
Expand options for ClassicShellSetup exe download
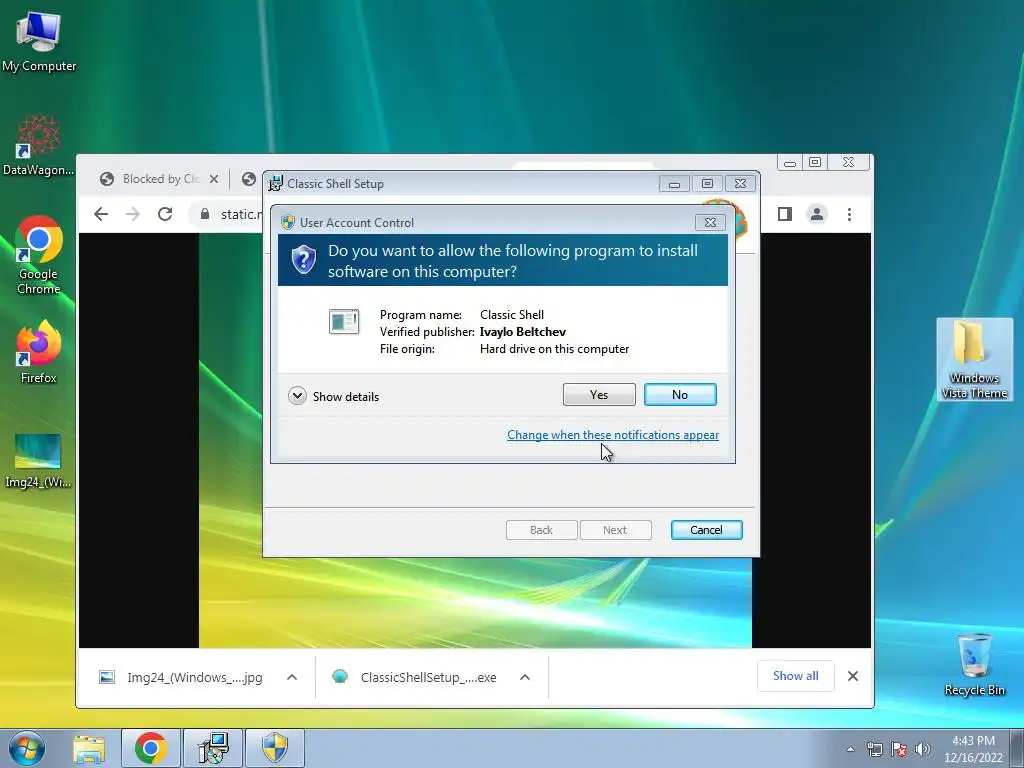525,677
